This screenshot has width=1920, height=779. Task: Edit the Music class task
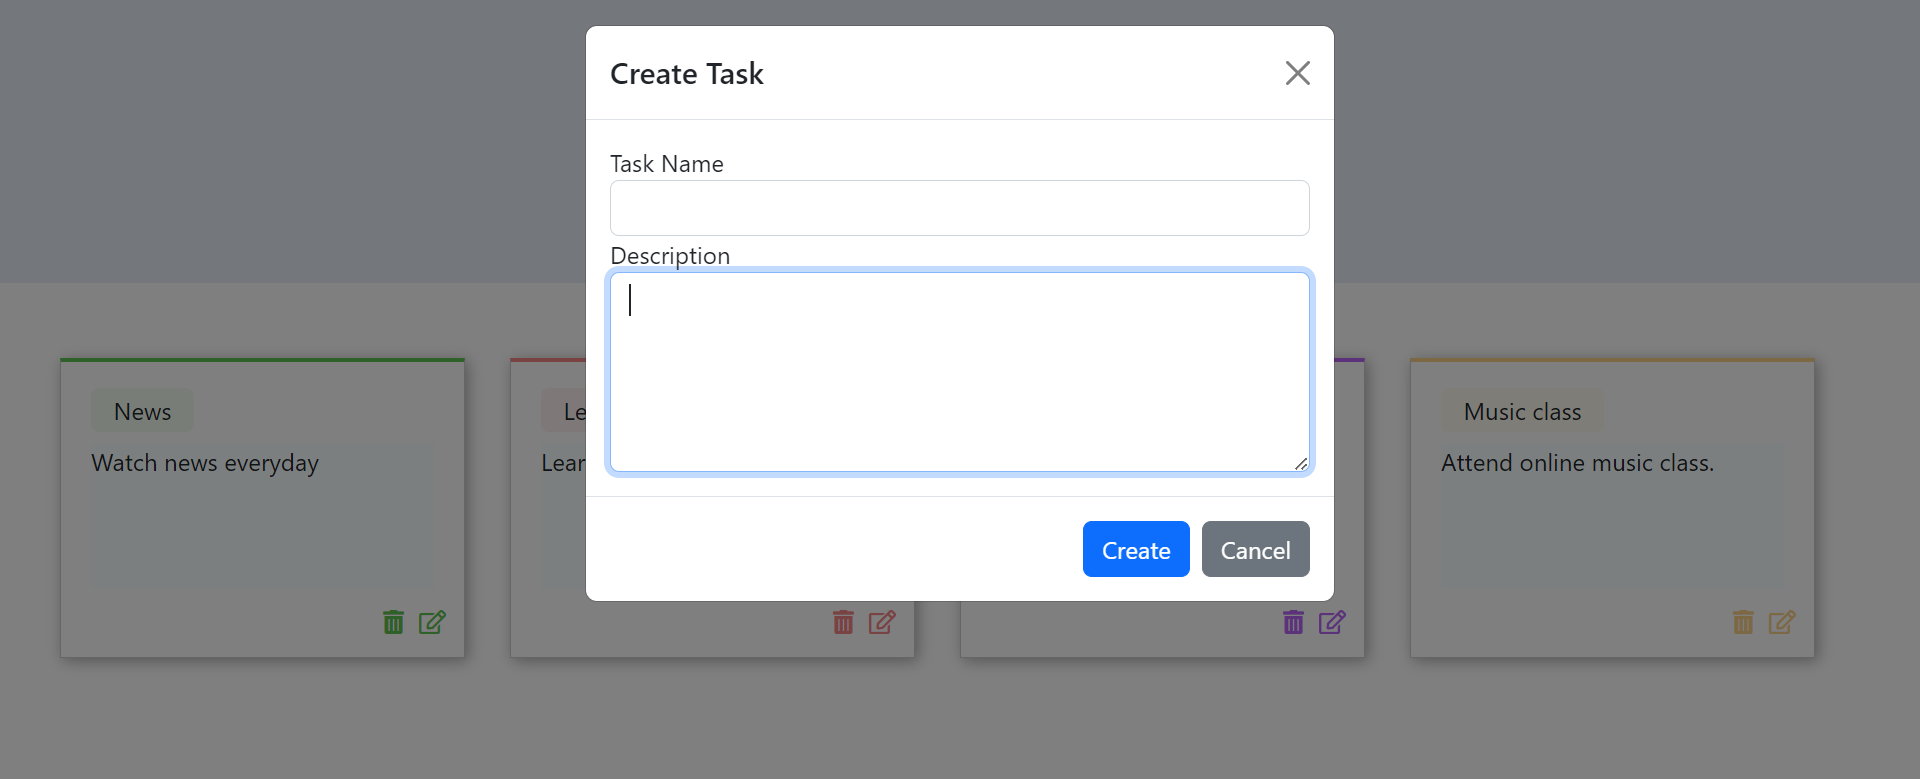(1782, 622)
